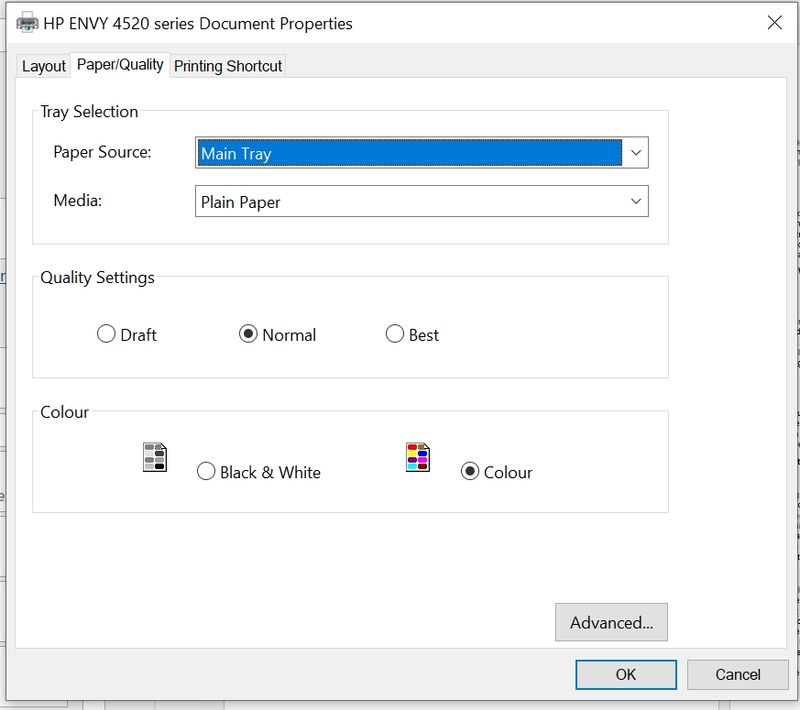Open the Paper Source dropdown arrow

(x=636, y=153)
